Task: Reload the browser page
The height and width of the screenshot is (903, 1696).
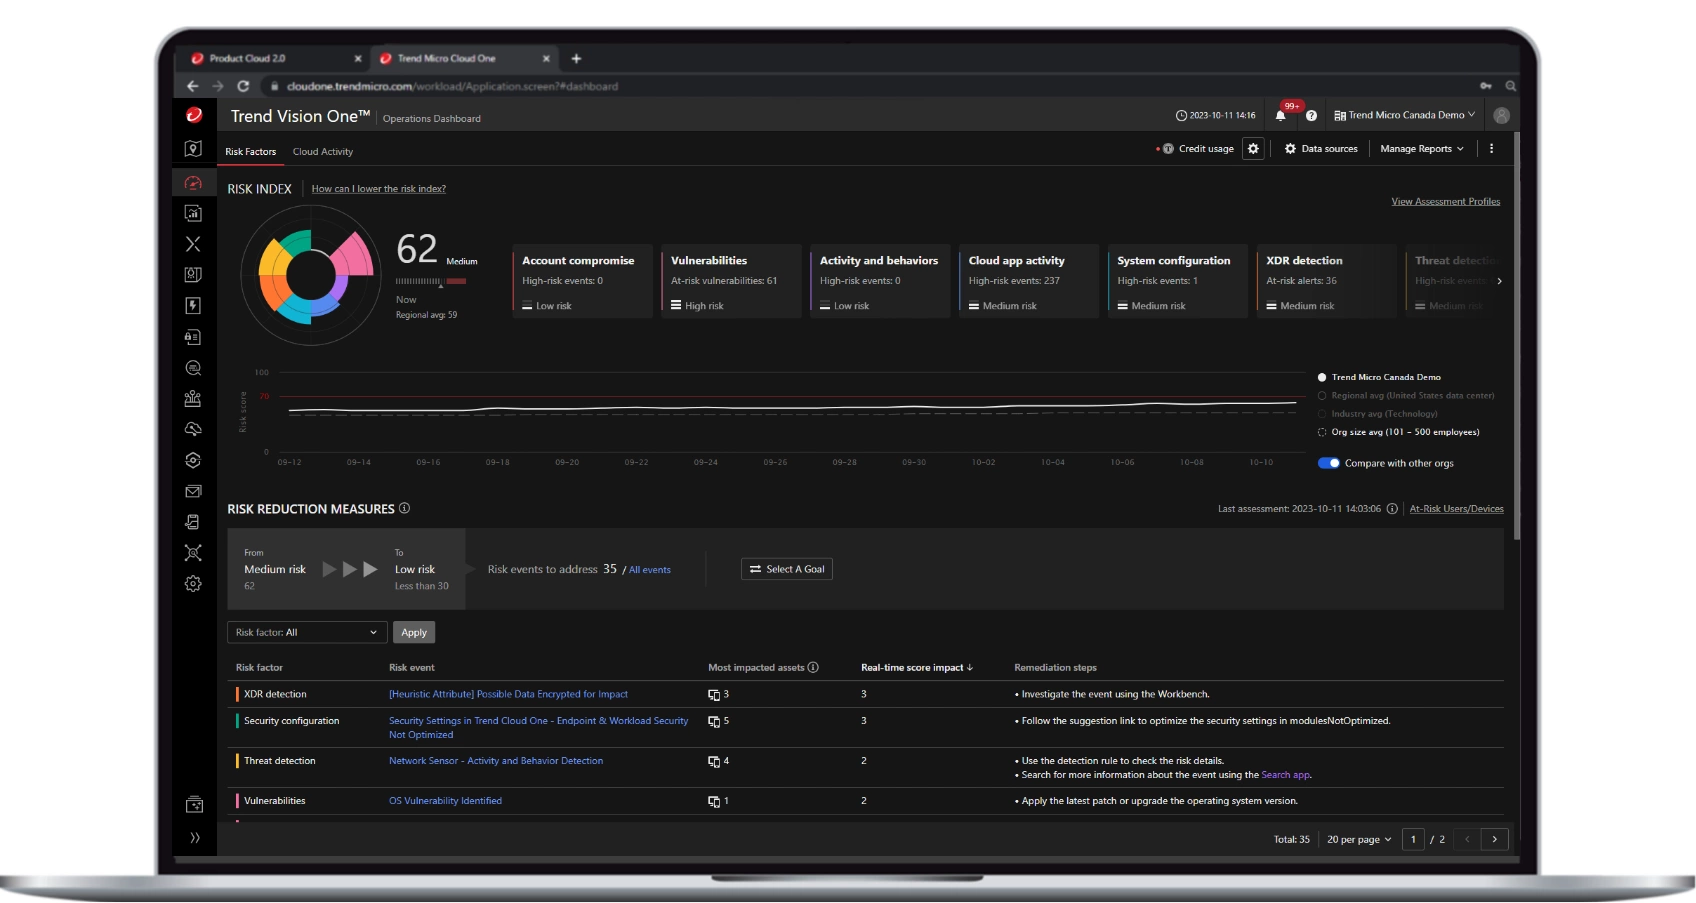Action: 243,86
